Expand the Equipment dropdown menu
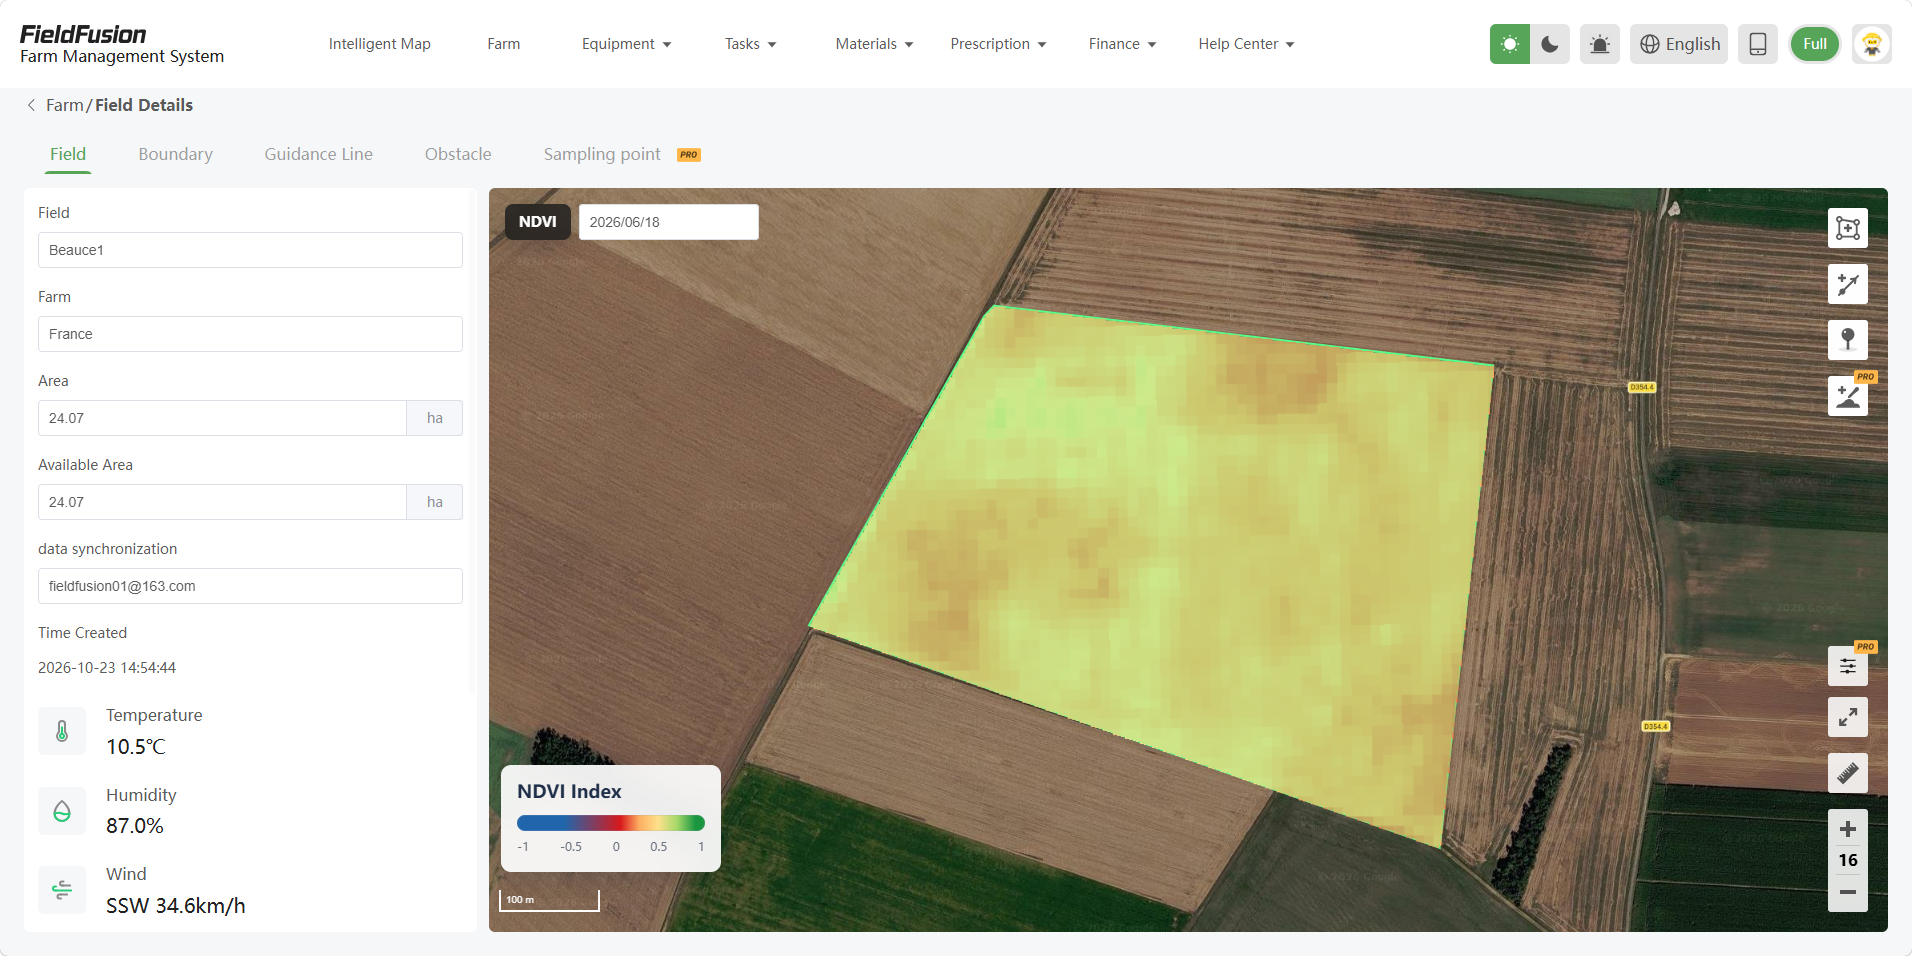Viewport: 1912px width, 956px height. (627, 44)
